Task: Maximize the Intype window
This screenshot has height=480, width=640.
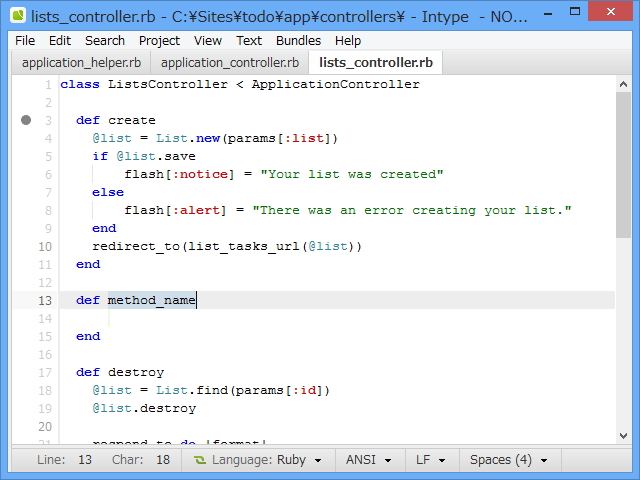Action: tap(575, 12)
